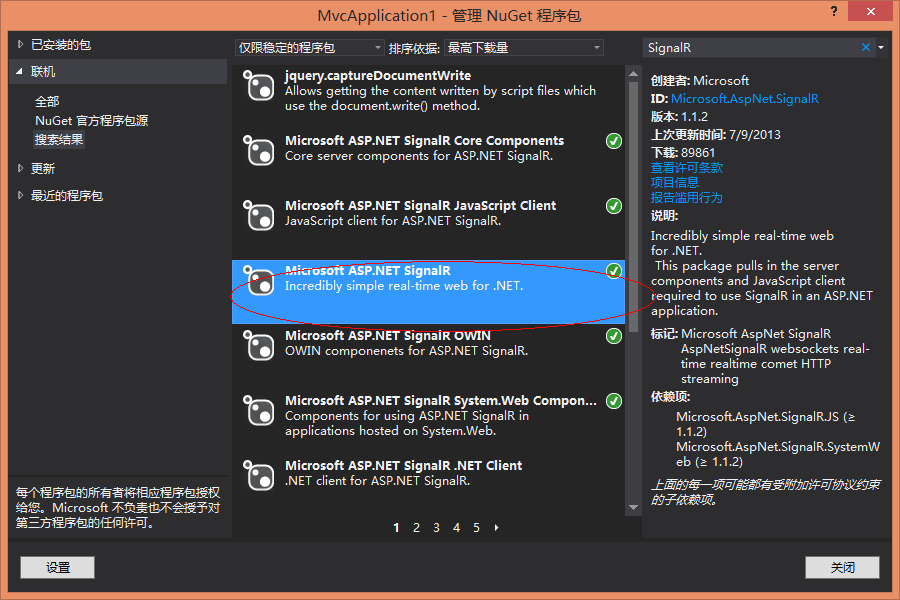
Task: Select Microsoft ASP.NET SignalR JavaScript Client title
Action: [421, 206]
